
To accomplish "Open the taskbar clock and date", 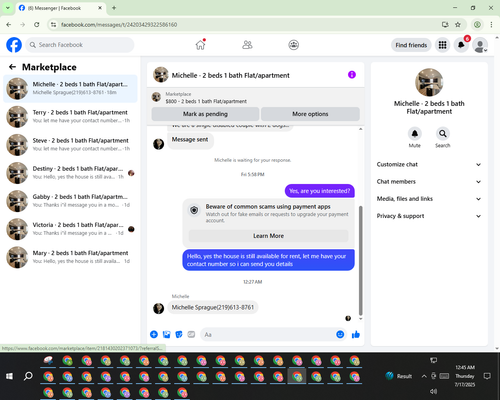I will click(x=465, y=376).
